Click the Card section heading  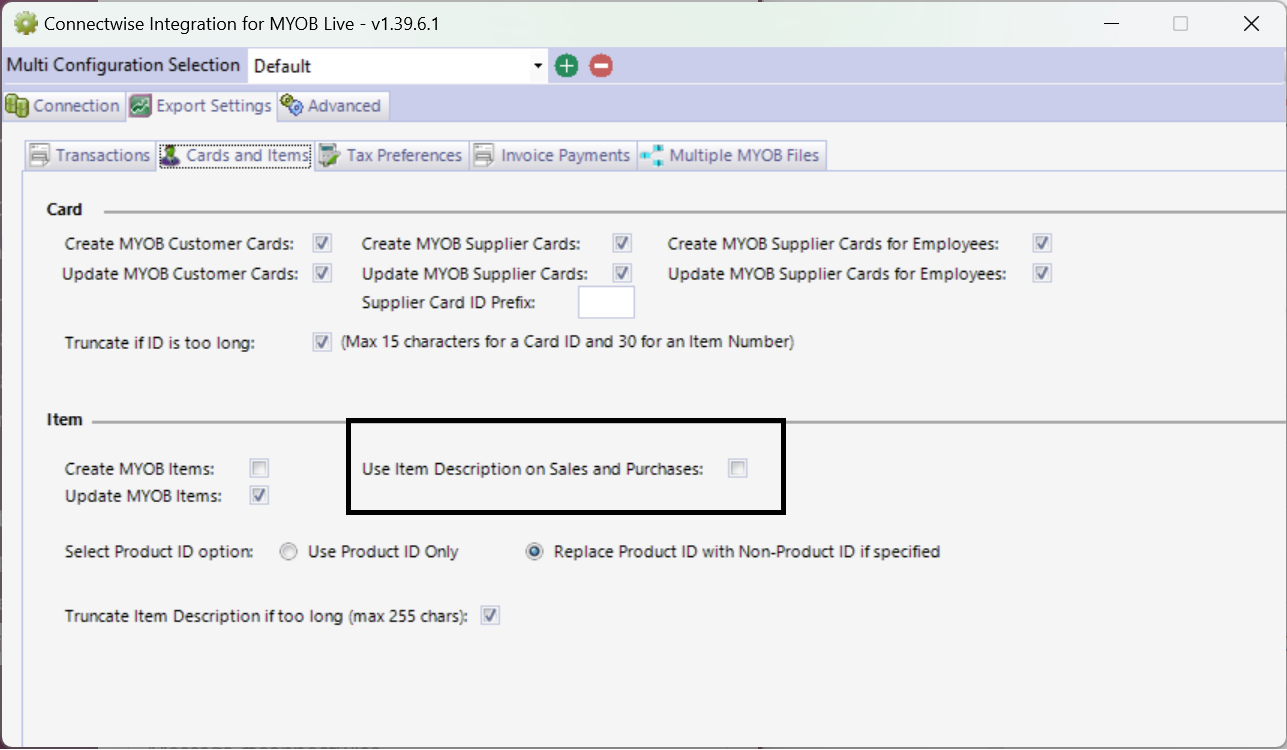pos(65,209)
